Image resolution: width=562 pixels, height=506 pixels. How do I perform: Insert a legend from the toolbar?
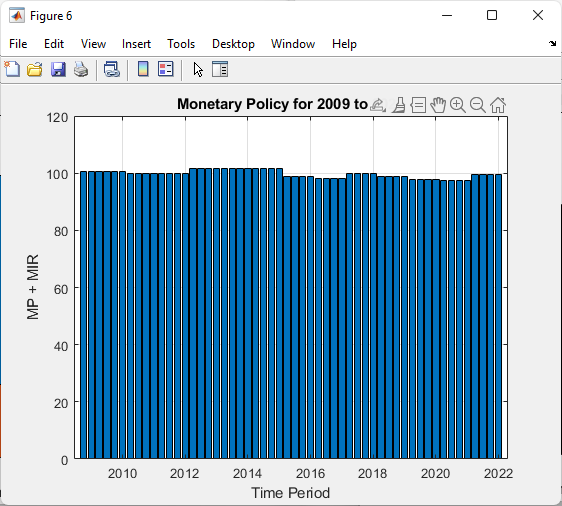[x=166, y=69]
